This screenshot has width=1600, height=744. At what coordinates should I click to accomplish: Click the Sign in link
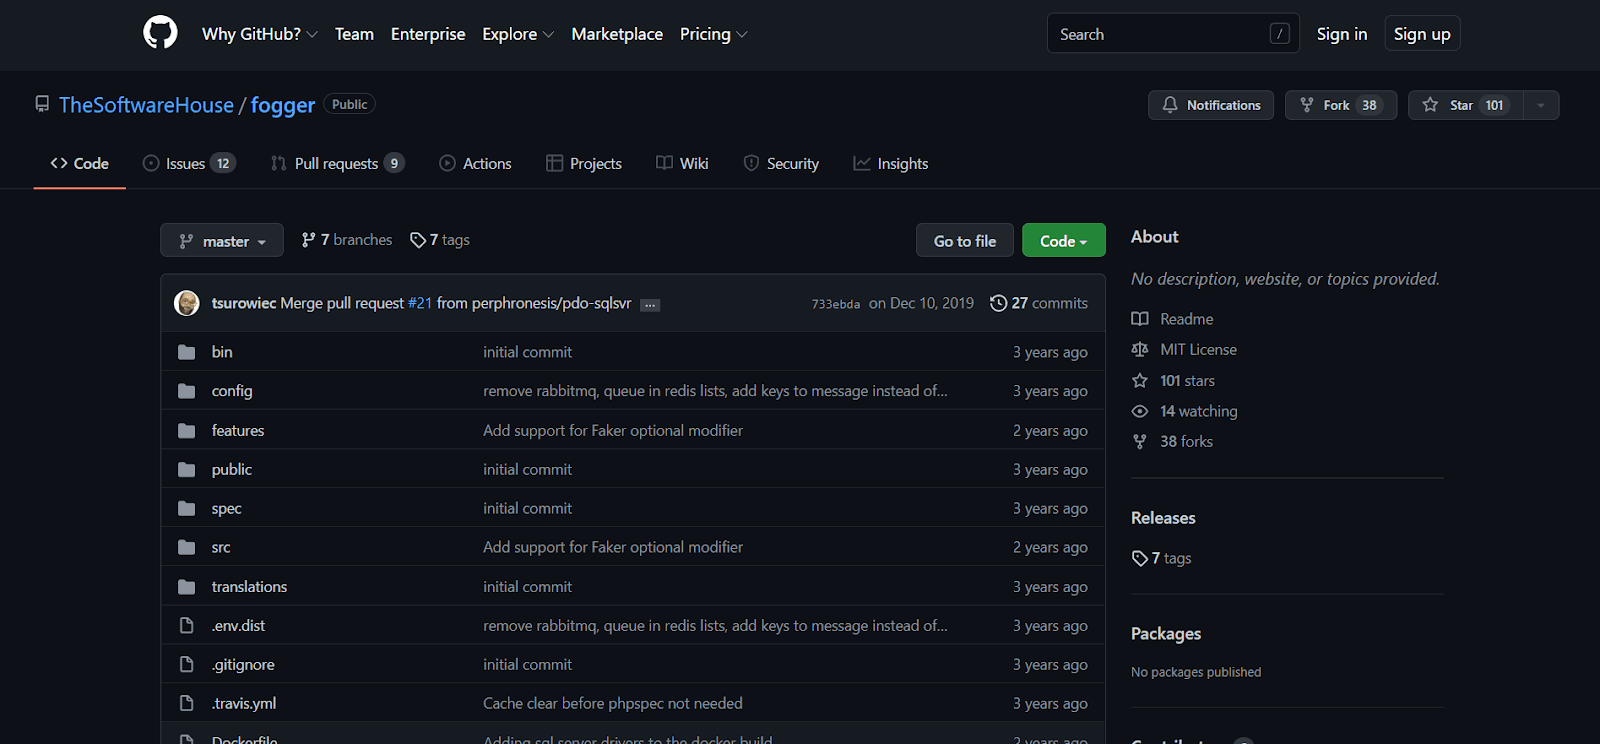pos(1342,34)
